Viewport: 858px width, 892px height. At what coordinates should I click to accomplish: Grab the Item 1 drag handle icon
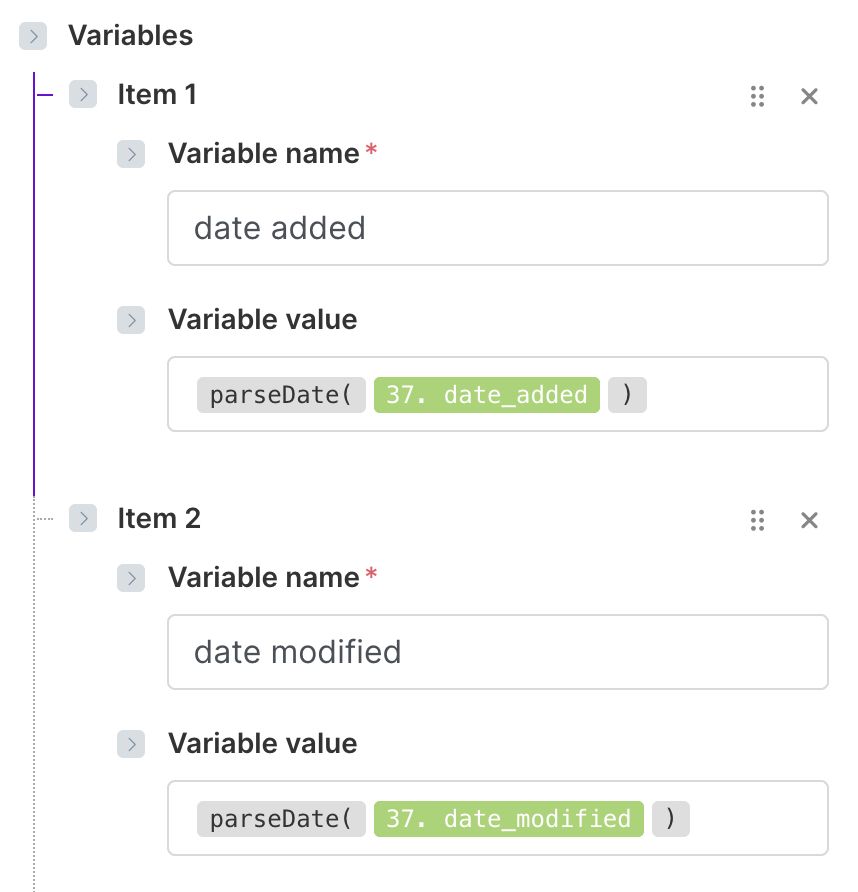(757, 96)
